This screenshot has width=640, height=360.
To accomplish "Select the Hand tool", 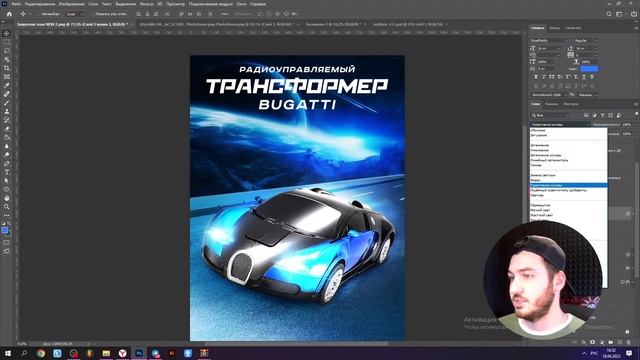I will click(x=7, y=198).
